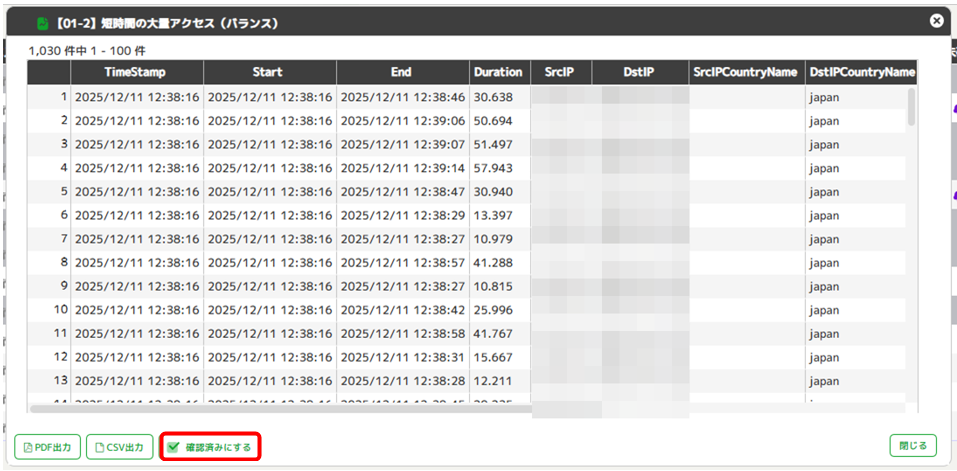Click End cell 2025/12/11 12:39:14
This screenshot has width=957, height=471.
click(x=403, y=168)
